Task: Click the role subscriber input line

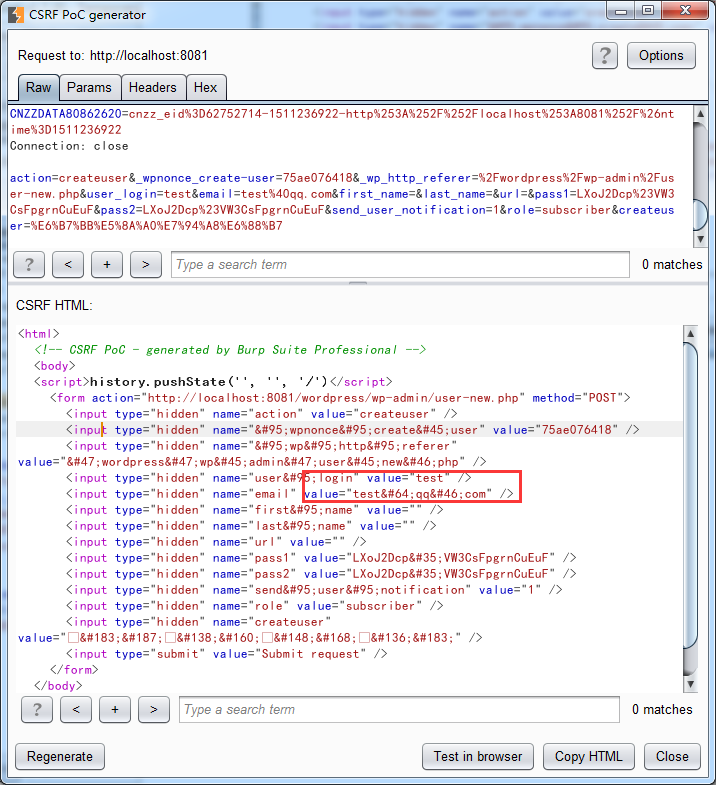Action: [x=255, y=606]
